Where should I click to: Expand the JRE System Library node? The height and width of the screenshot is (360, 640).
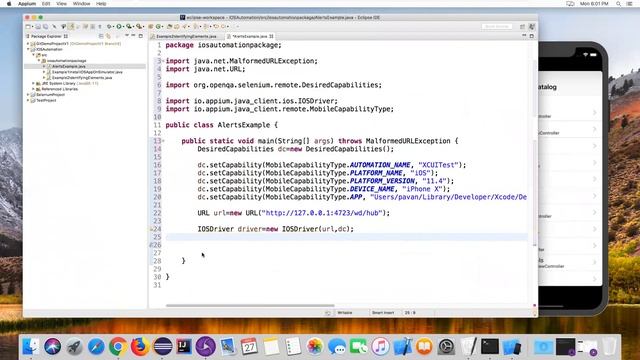tap(33, 83)
